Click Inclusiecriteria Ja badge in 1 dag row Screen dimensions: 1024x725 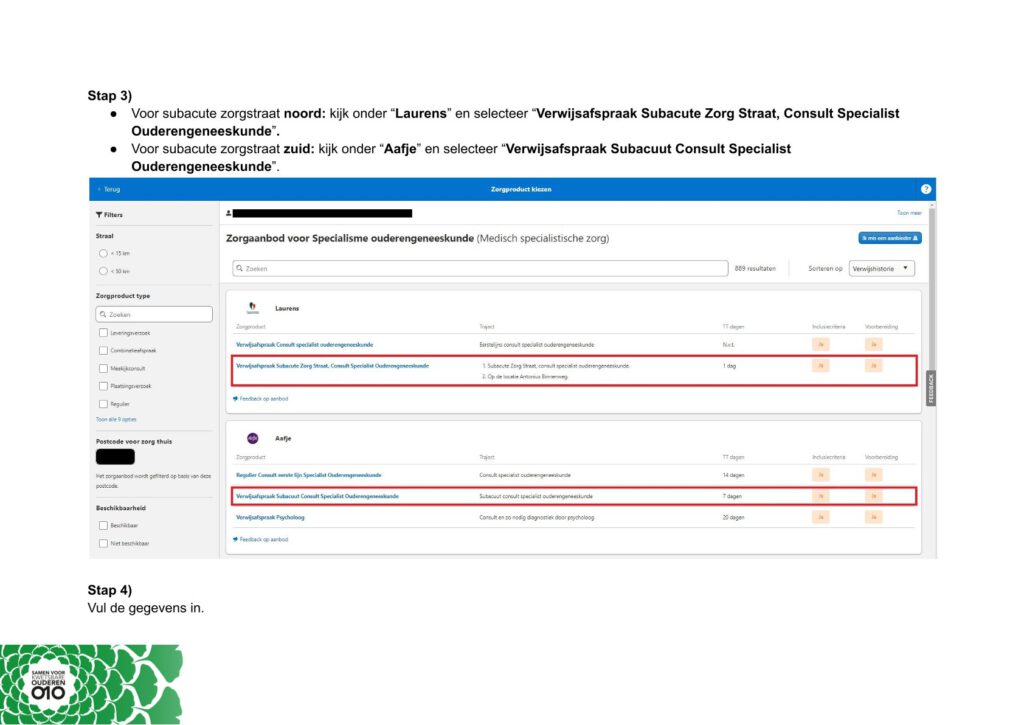pos(821,366)
